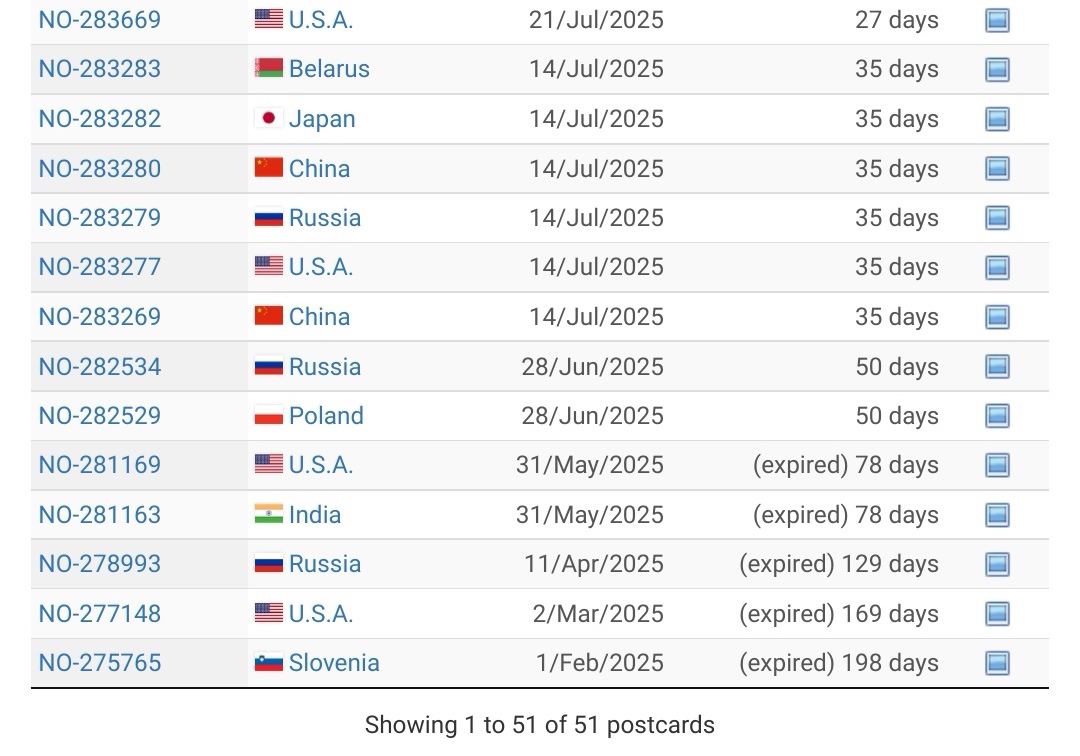Open India country link

(315, 515)
